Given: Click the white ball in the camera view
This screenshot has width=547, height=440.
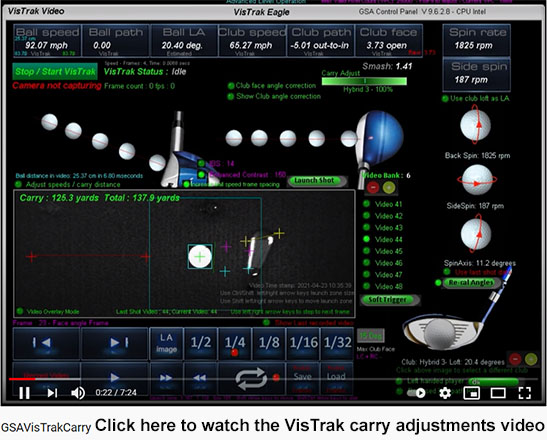Looking at the screenshot, I should coord(200,257).
